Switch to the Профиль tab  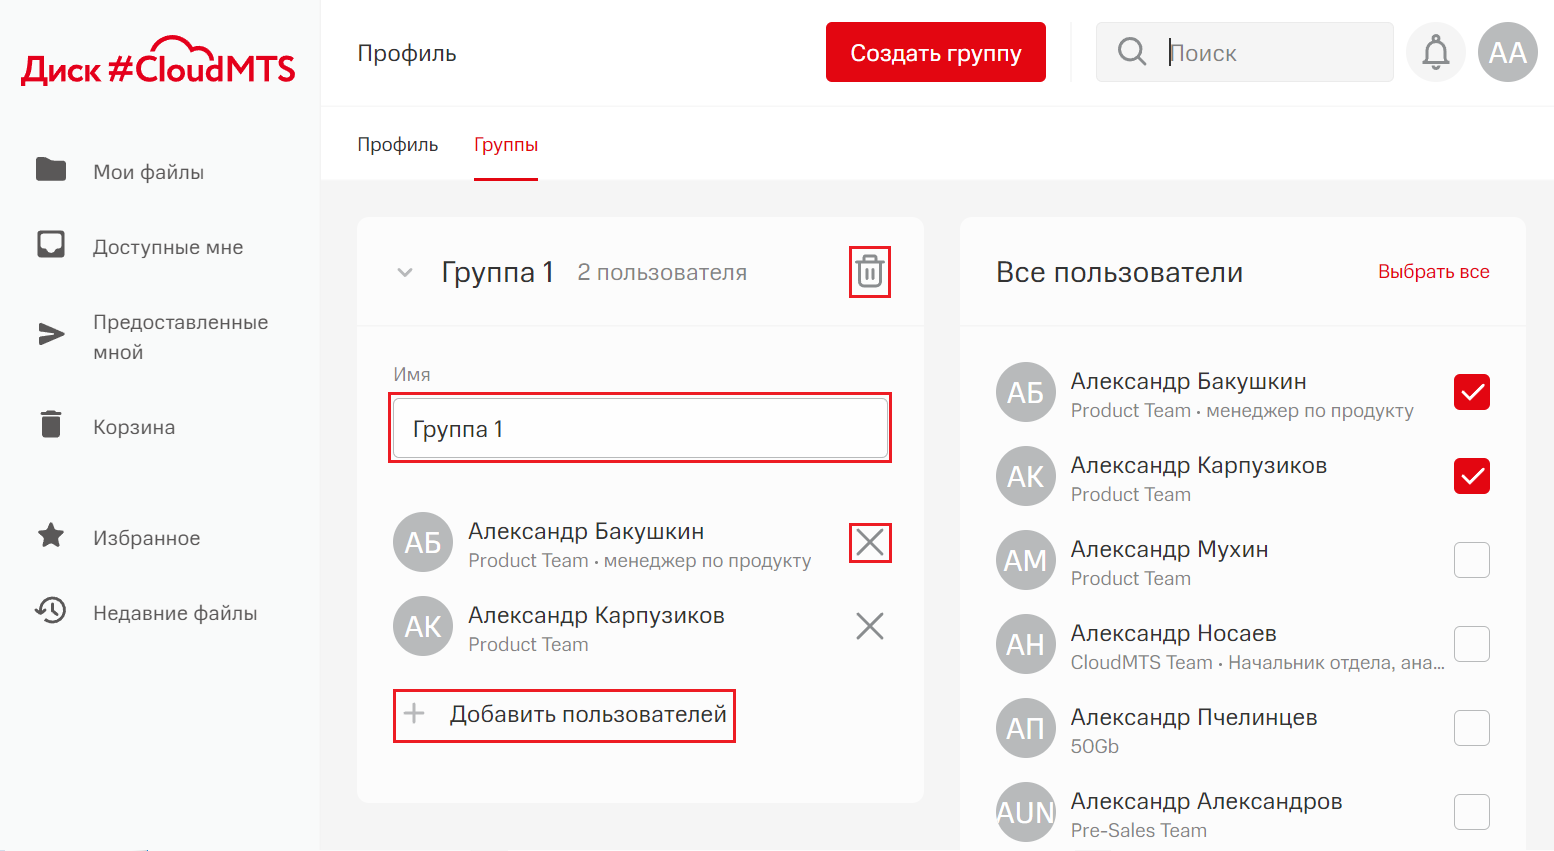(x=398, y=145)
